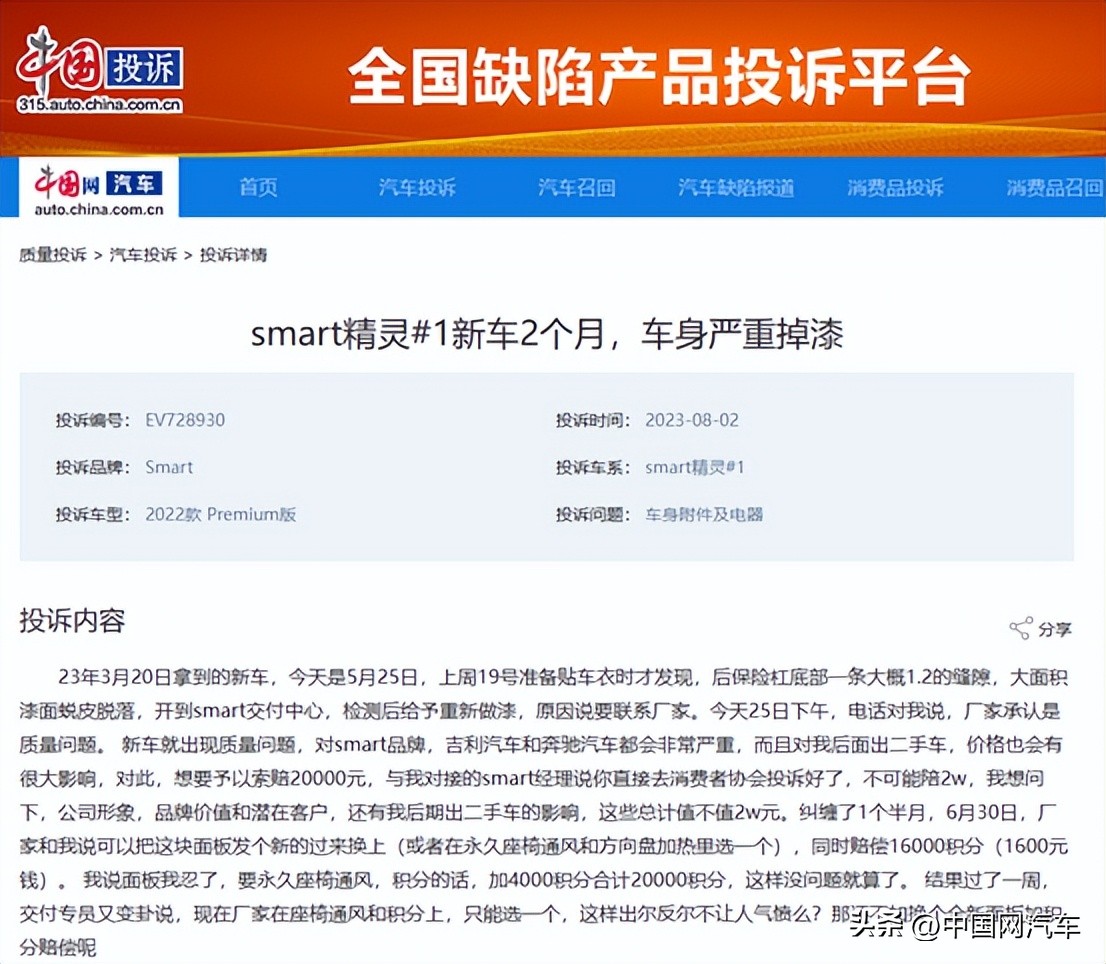Open the 汽车缺陷报道 navigation item
The width and height of the screenshot is (1106, 964).
click(x=736, y=186)
